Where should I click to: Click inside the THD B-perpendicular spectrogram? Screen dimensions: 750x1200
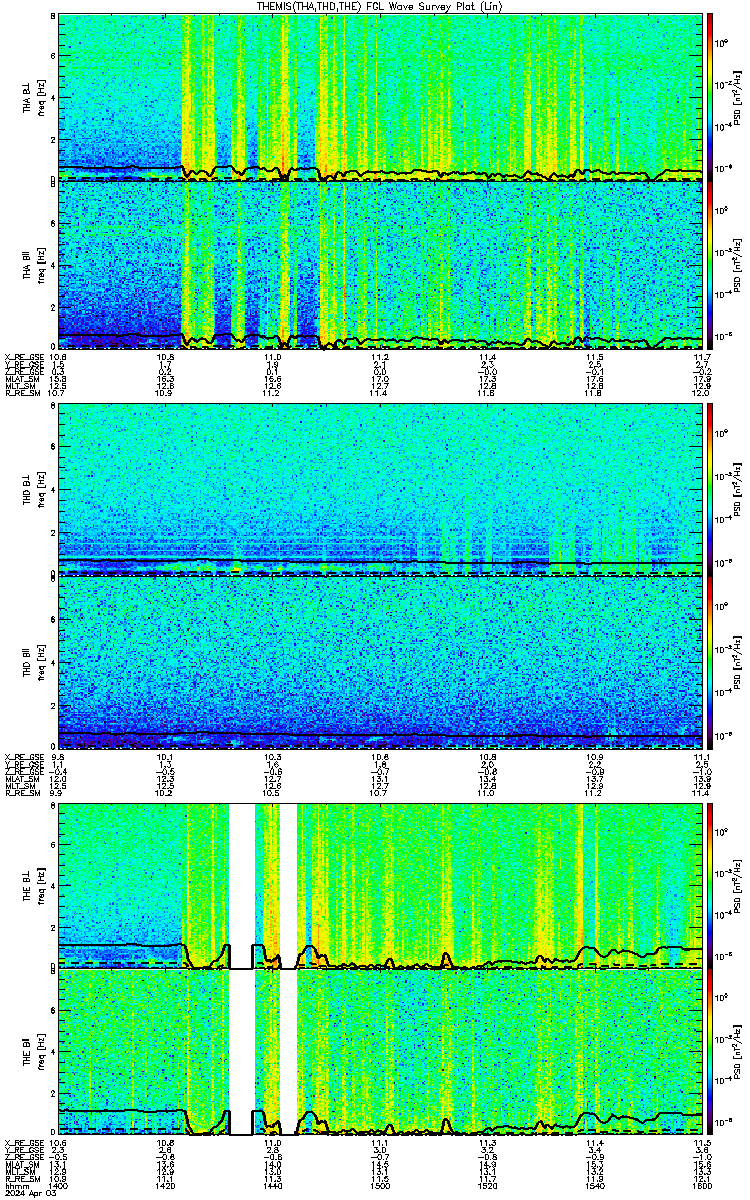point(380,490)
